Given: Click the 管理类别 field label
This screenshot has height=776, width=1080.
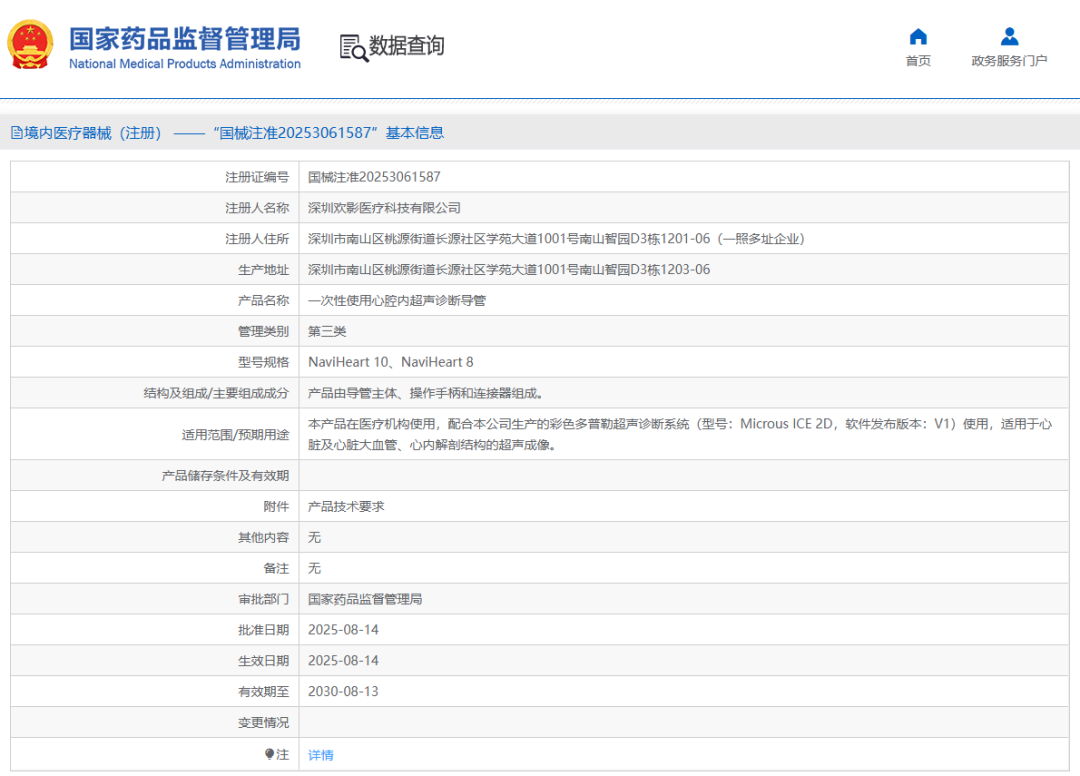Looking at the screenshot, I should point(264,331).
